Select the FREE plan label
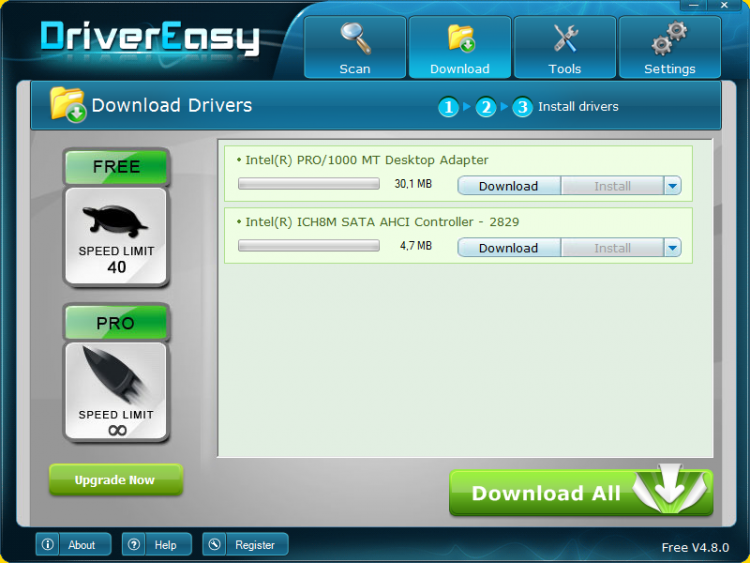Image resolution: width=750 pixels, height=563 pixels. [116, 167]
